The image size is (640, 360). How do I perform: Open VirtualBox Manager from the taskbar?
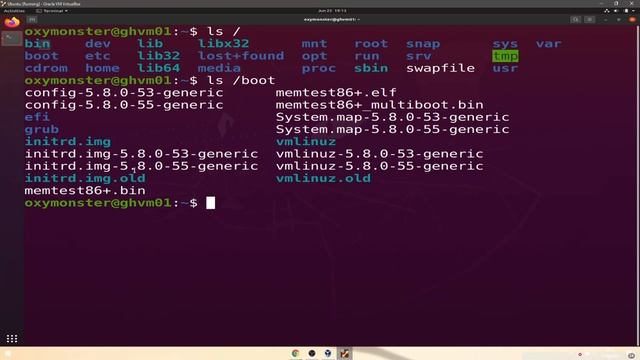(328, 353)
